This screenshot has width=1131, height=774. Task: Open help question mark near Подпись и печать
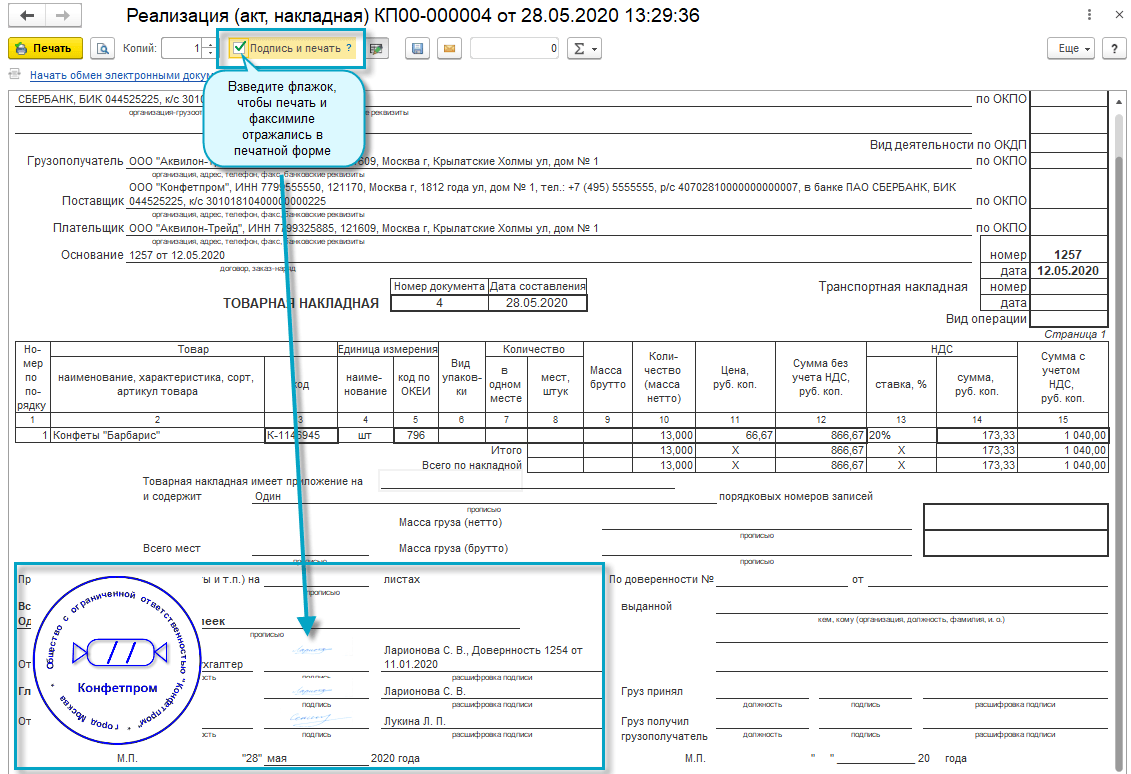[x=349, y=48]
